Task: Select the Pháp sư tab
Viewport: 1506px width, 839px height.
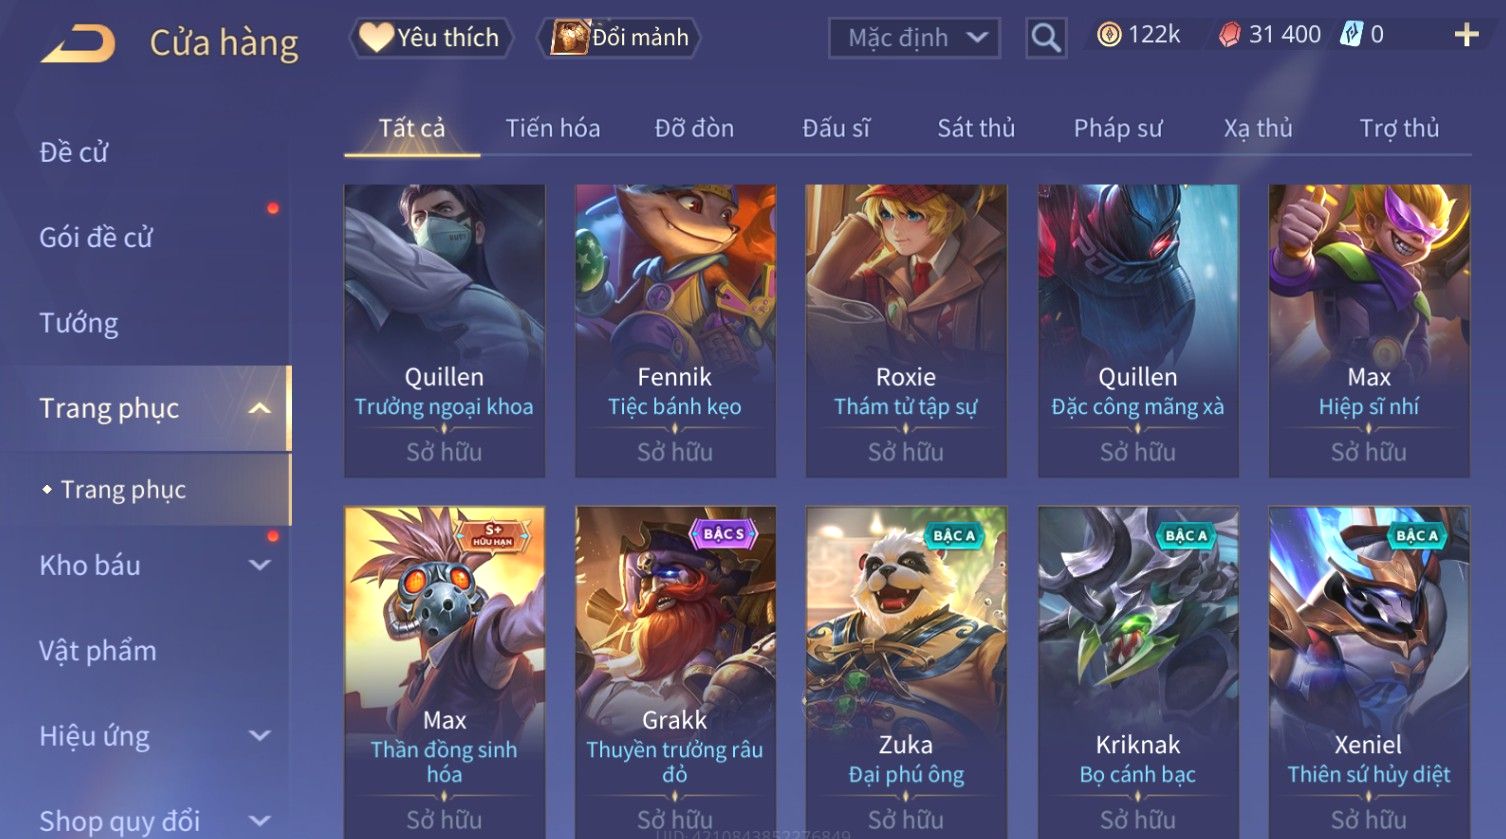Action: (1118, 128)
